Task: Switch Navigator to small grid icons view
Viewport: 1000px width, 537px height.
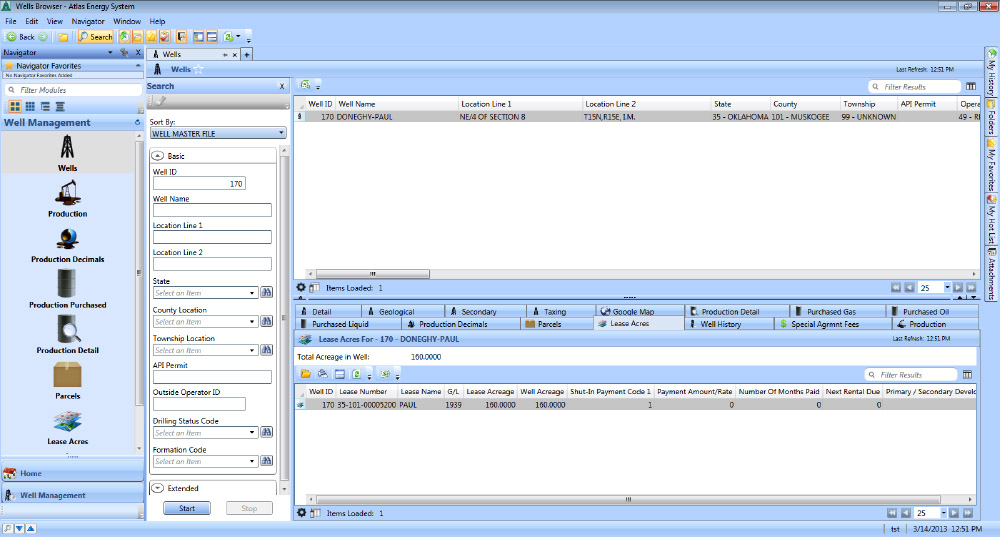Action: pyautogui.click(x=30, y=107)
